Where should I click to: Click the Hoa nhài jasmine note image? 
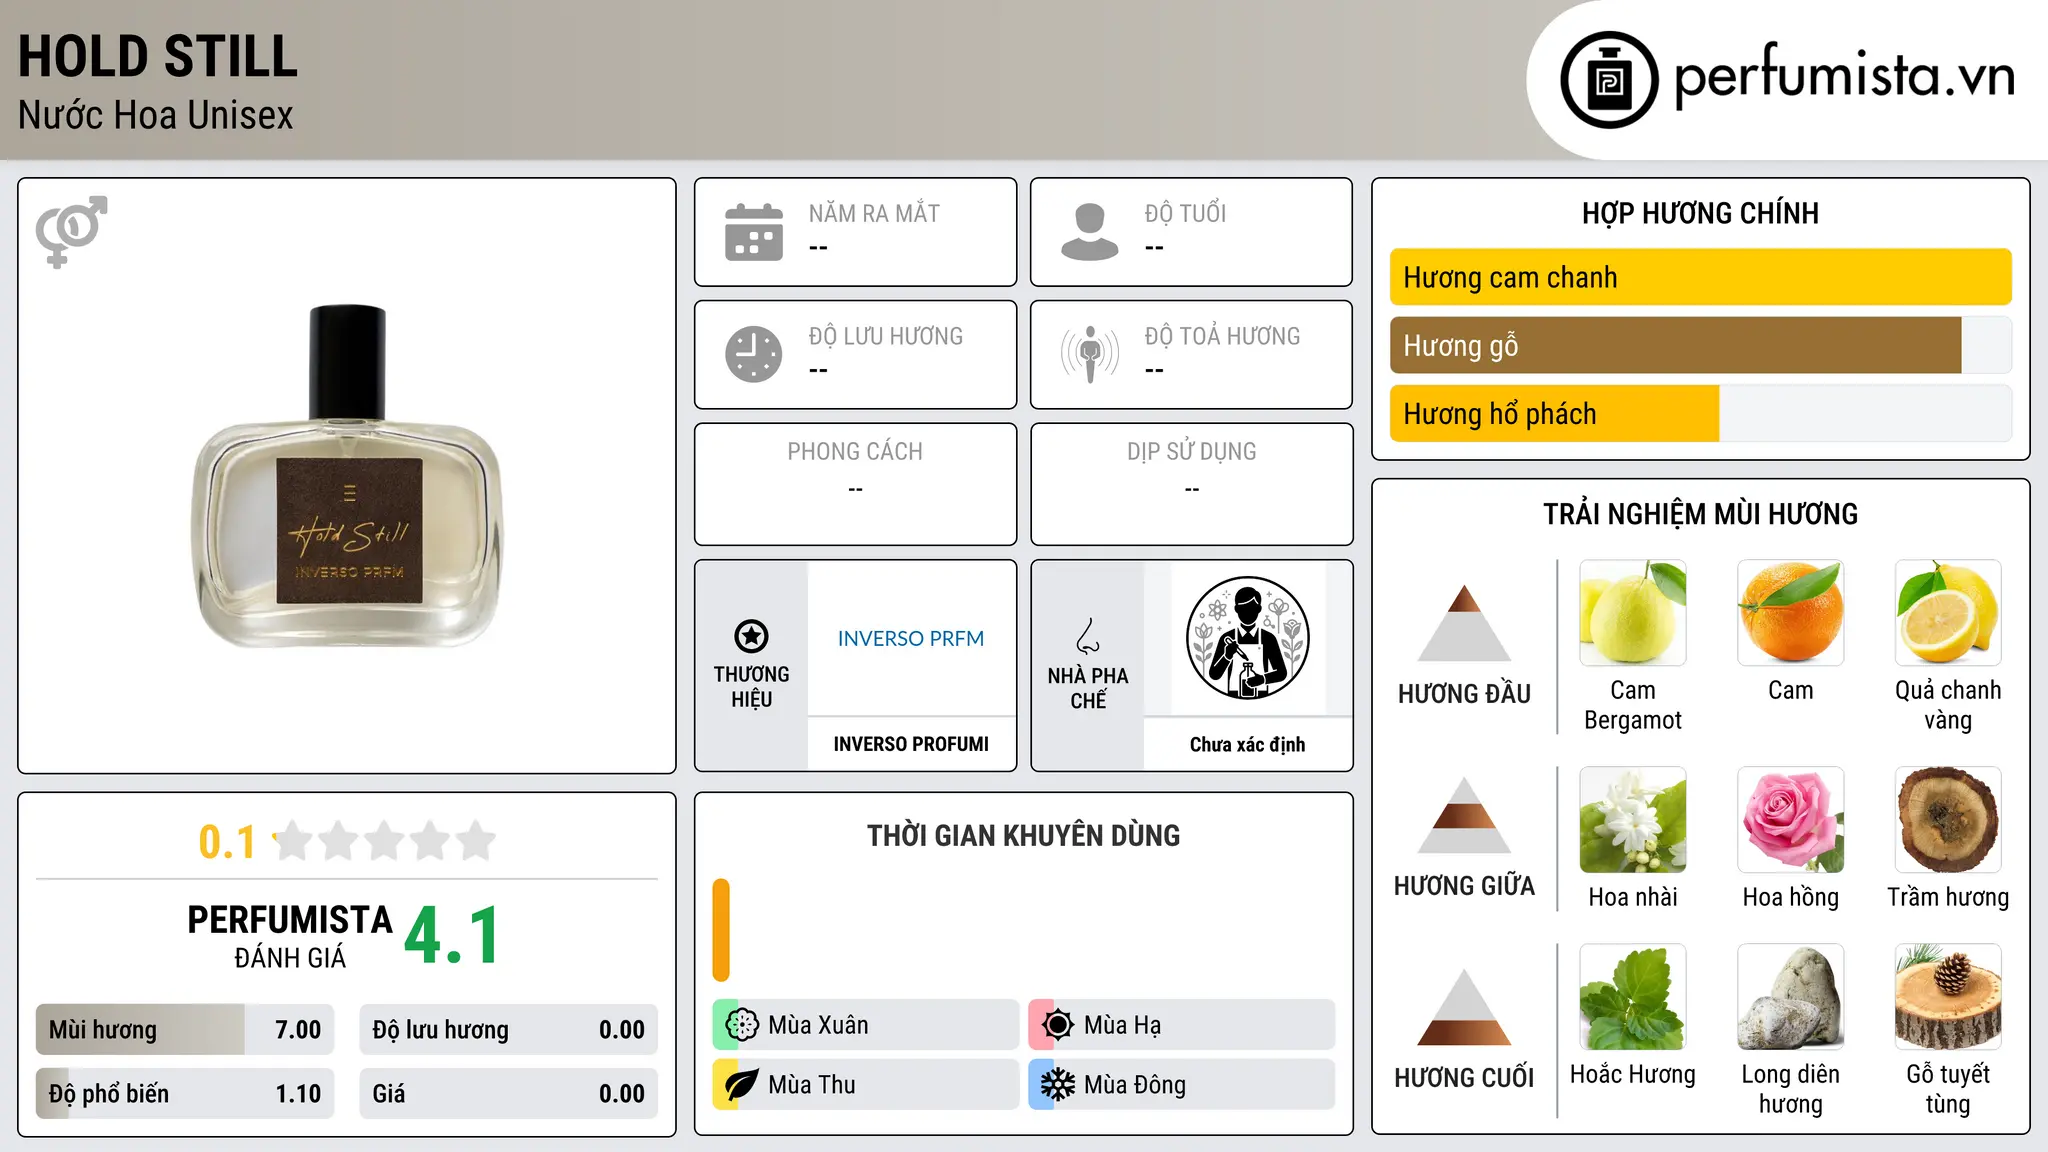pyautogui.click(x=1632, y=820)
